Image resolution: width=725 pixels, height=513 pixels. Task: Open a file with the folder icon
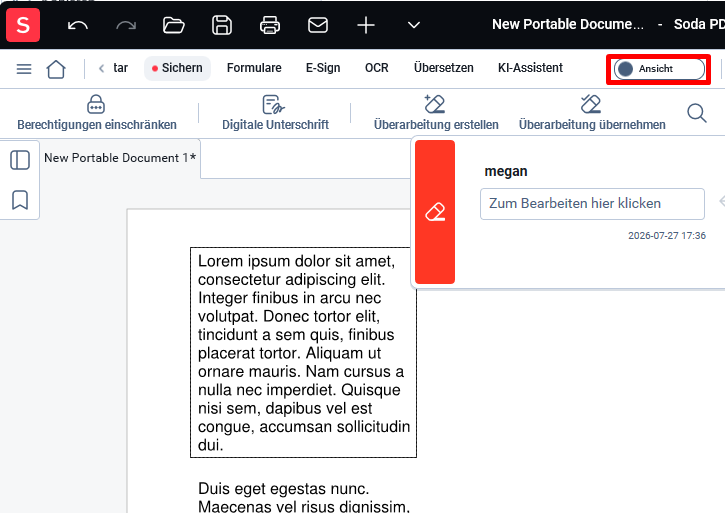pos(173,25)
